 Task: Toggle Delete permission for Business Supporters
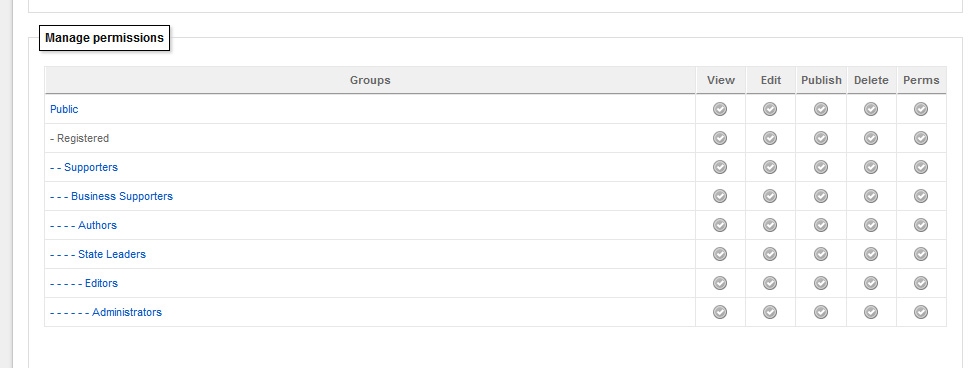point(871,196)
